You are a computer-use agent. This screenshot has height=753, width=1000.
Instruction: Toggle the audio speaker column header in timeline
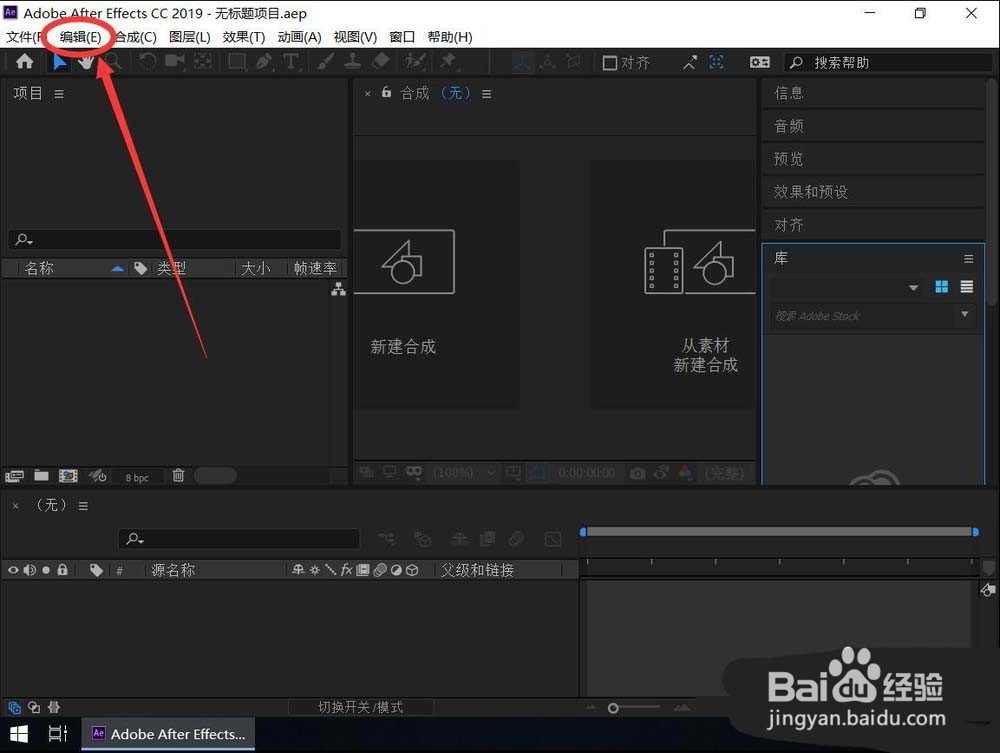(29, 570)
